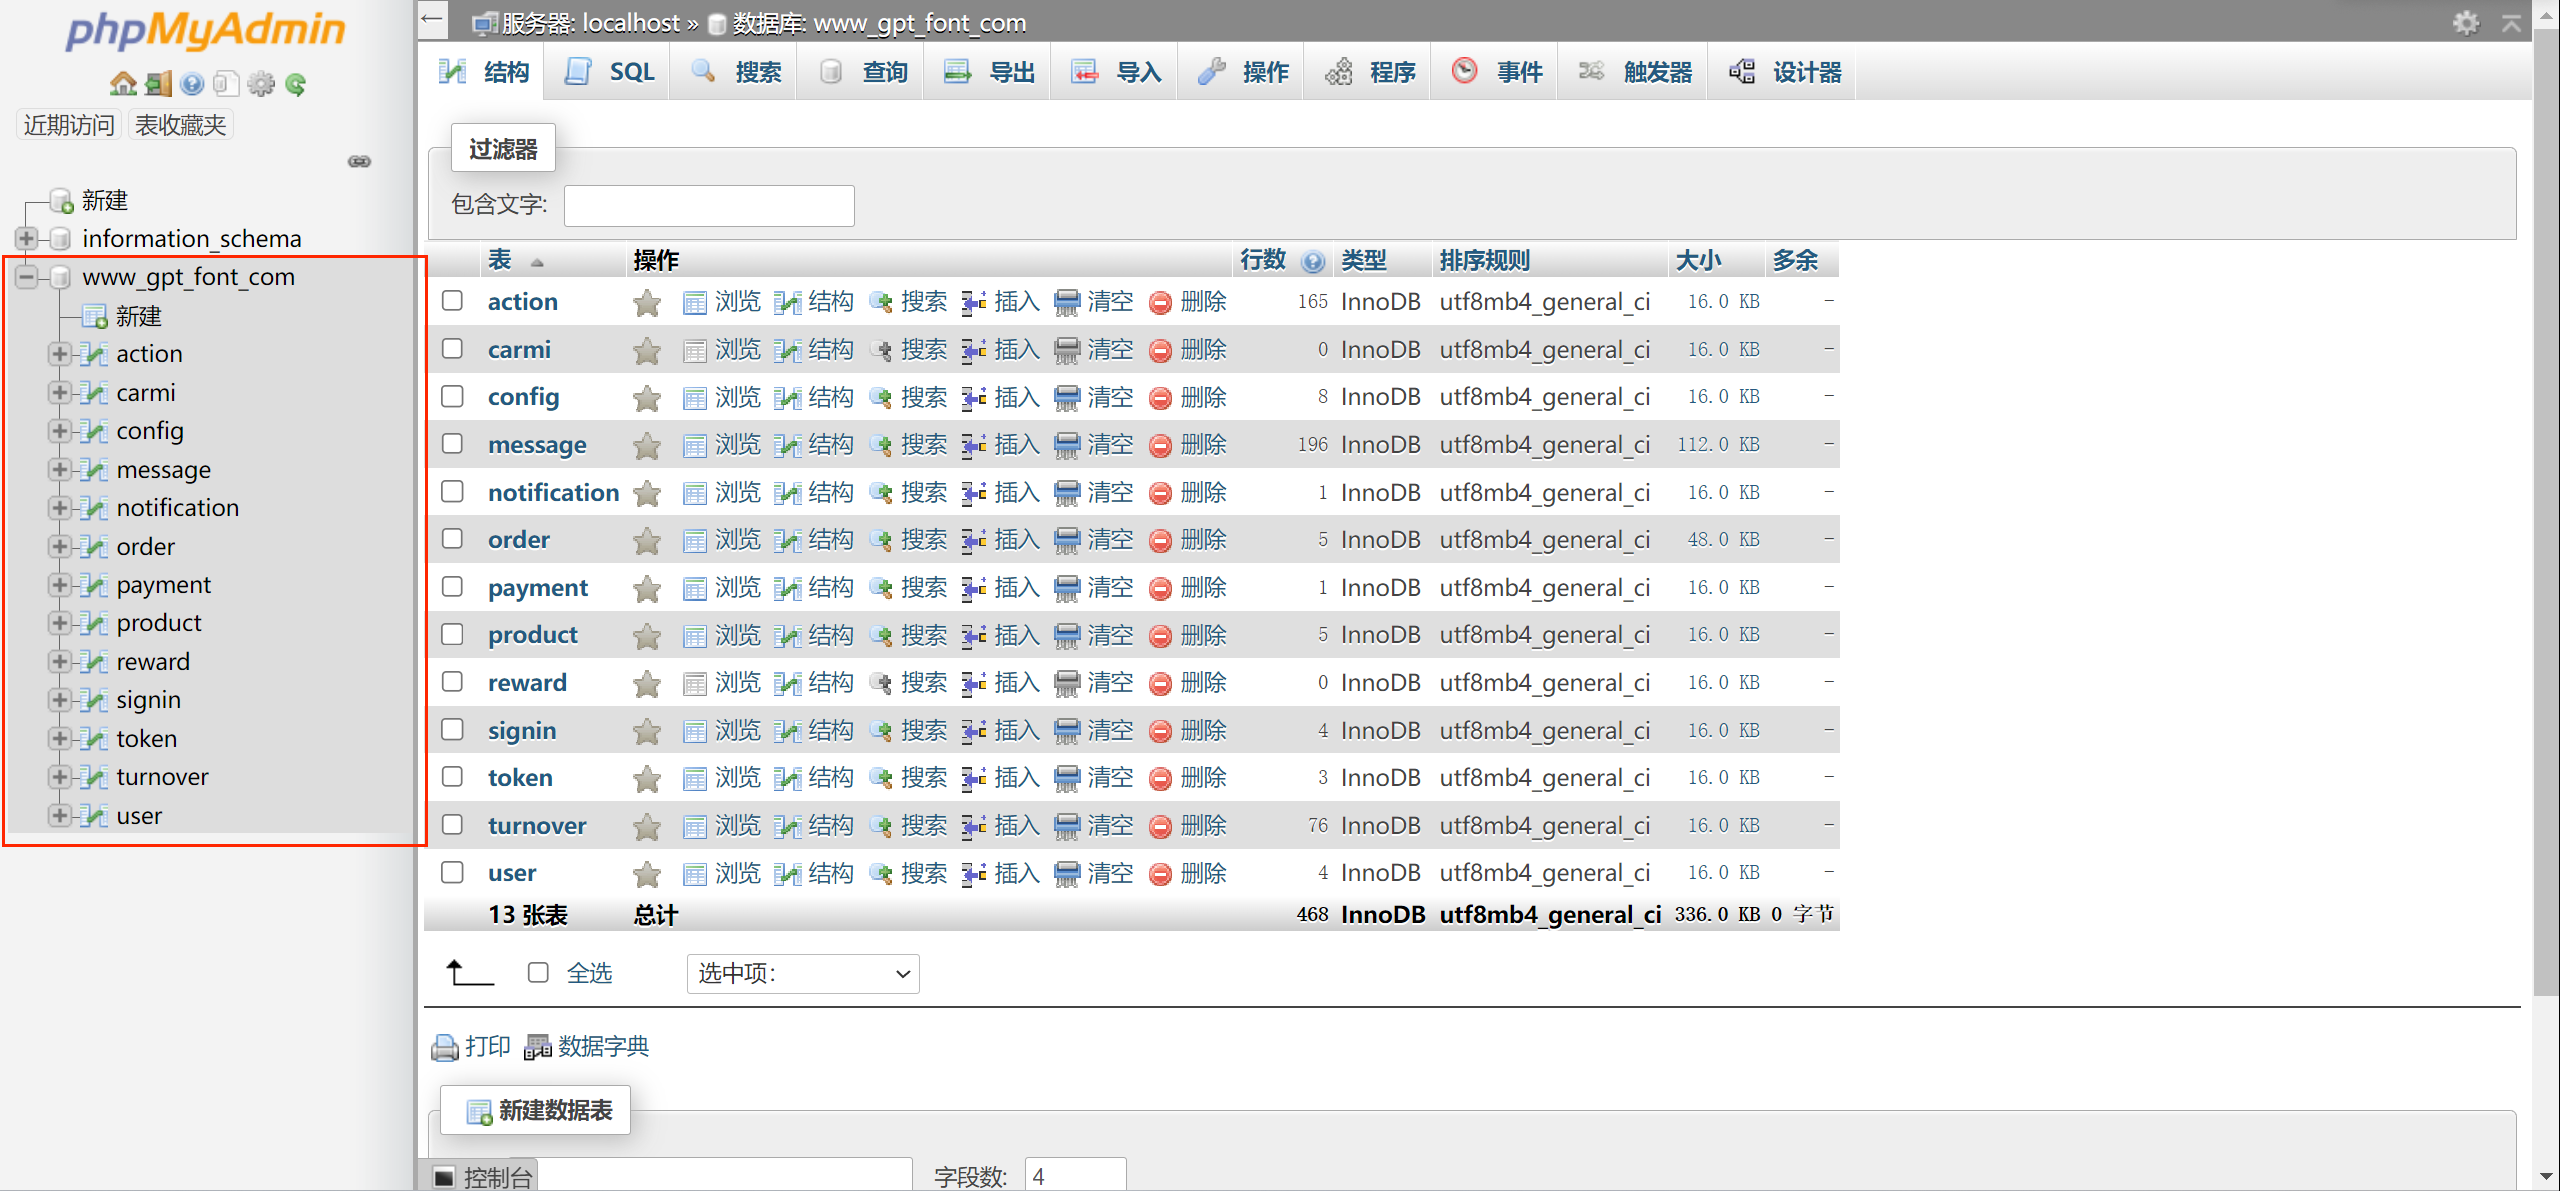Click the sidebar link chain icon
This screenshot has width=2560, height=1191.
click(x=359, y=161)
